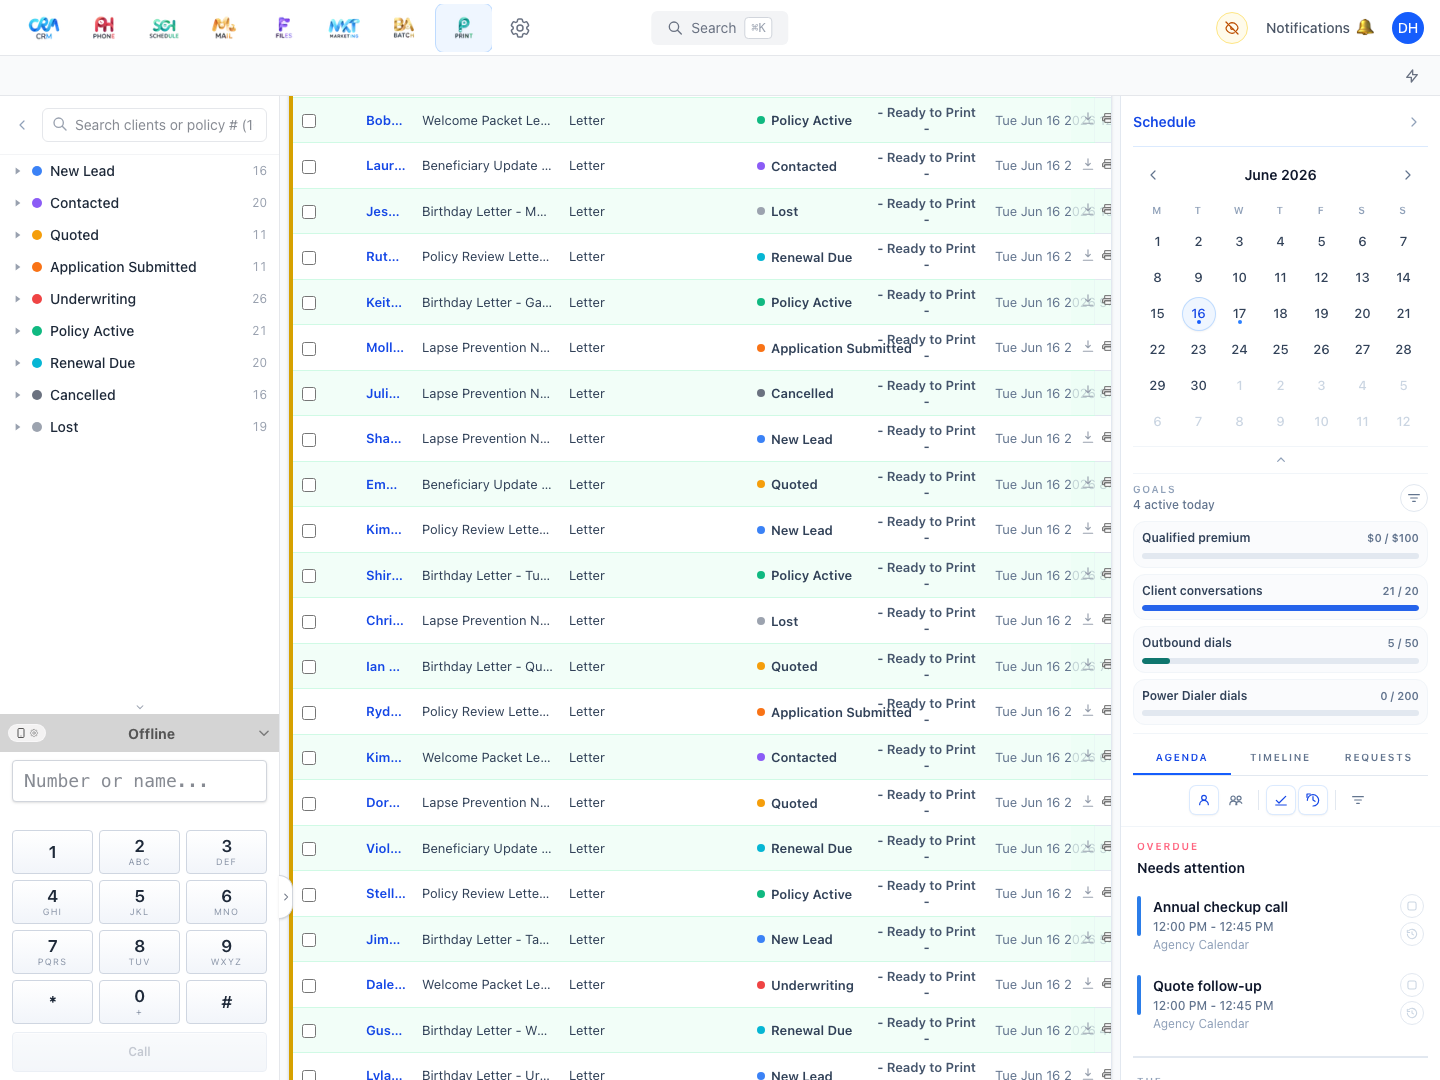Click the privacy eye-slash icon
The width and height of the screenshot is (1440, 1080).
pyautogui.click(x=1232, y=28)
